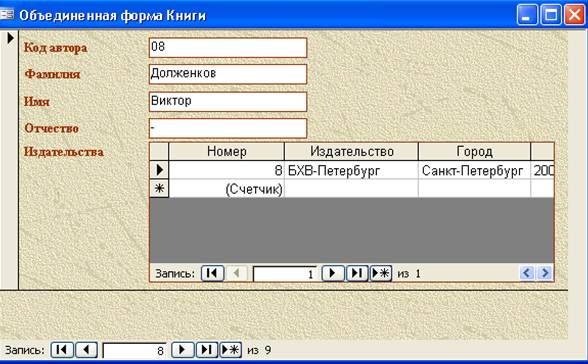The width and height of the screenshot is (588, 364).
Task: Select the Город column header
Action: [474, 151]
